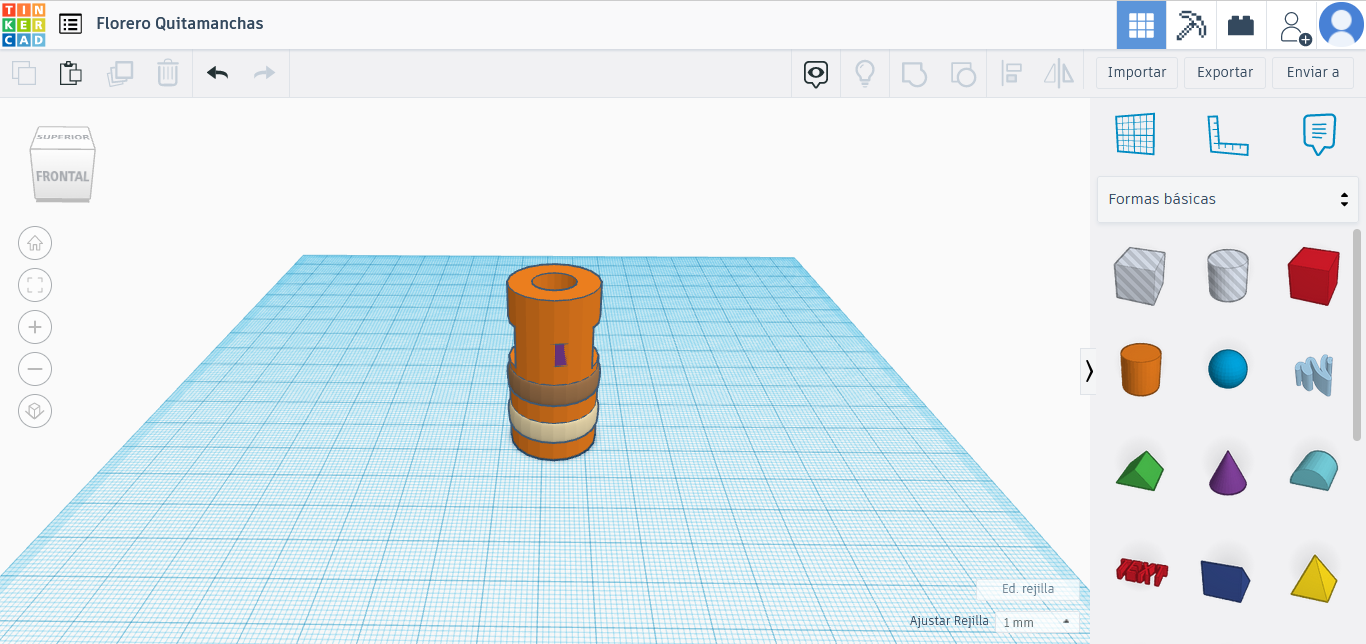Click the Duplicate and repeat icon
This screenshot has width=1366, height=644.
pyautogui.click(x=120, y=73)
